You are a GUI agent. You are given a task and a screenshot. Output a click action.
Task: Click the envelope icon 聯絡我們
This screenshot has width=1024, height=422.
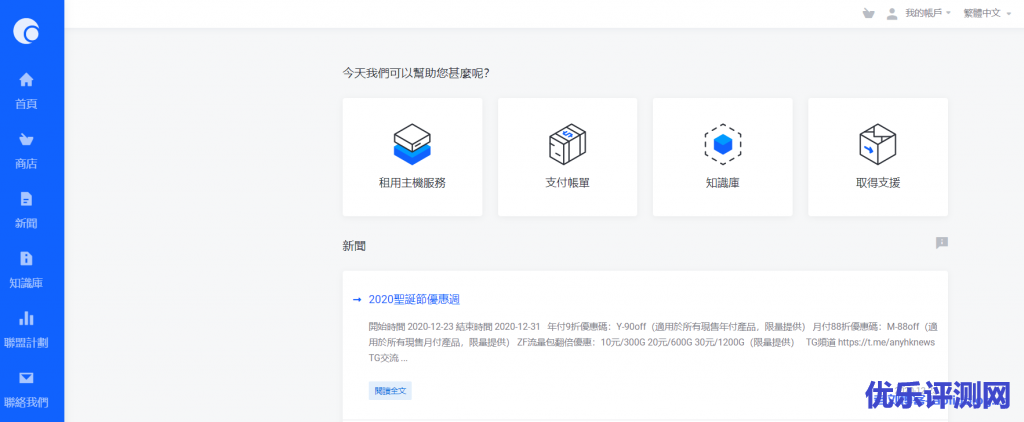pyautogui.click(x=27, y=378)
